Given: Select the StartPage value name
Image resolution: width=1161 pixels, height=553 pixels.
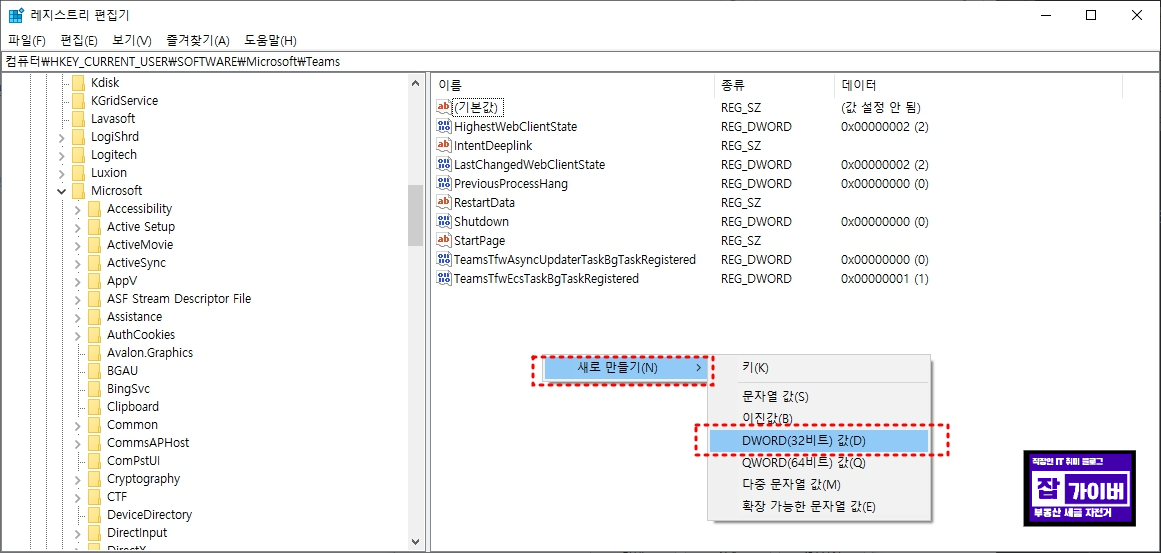Looking at the screenshot, I should (x=479, y=241).
